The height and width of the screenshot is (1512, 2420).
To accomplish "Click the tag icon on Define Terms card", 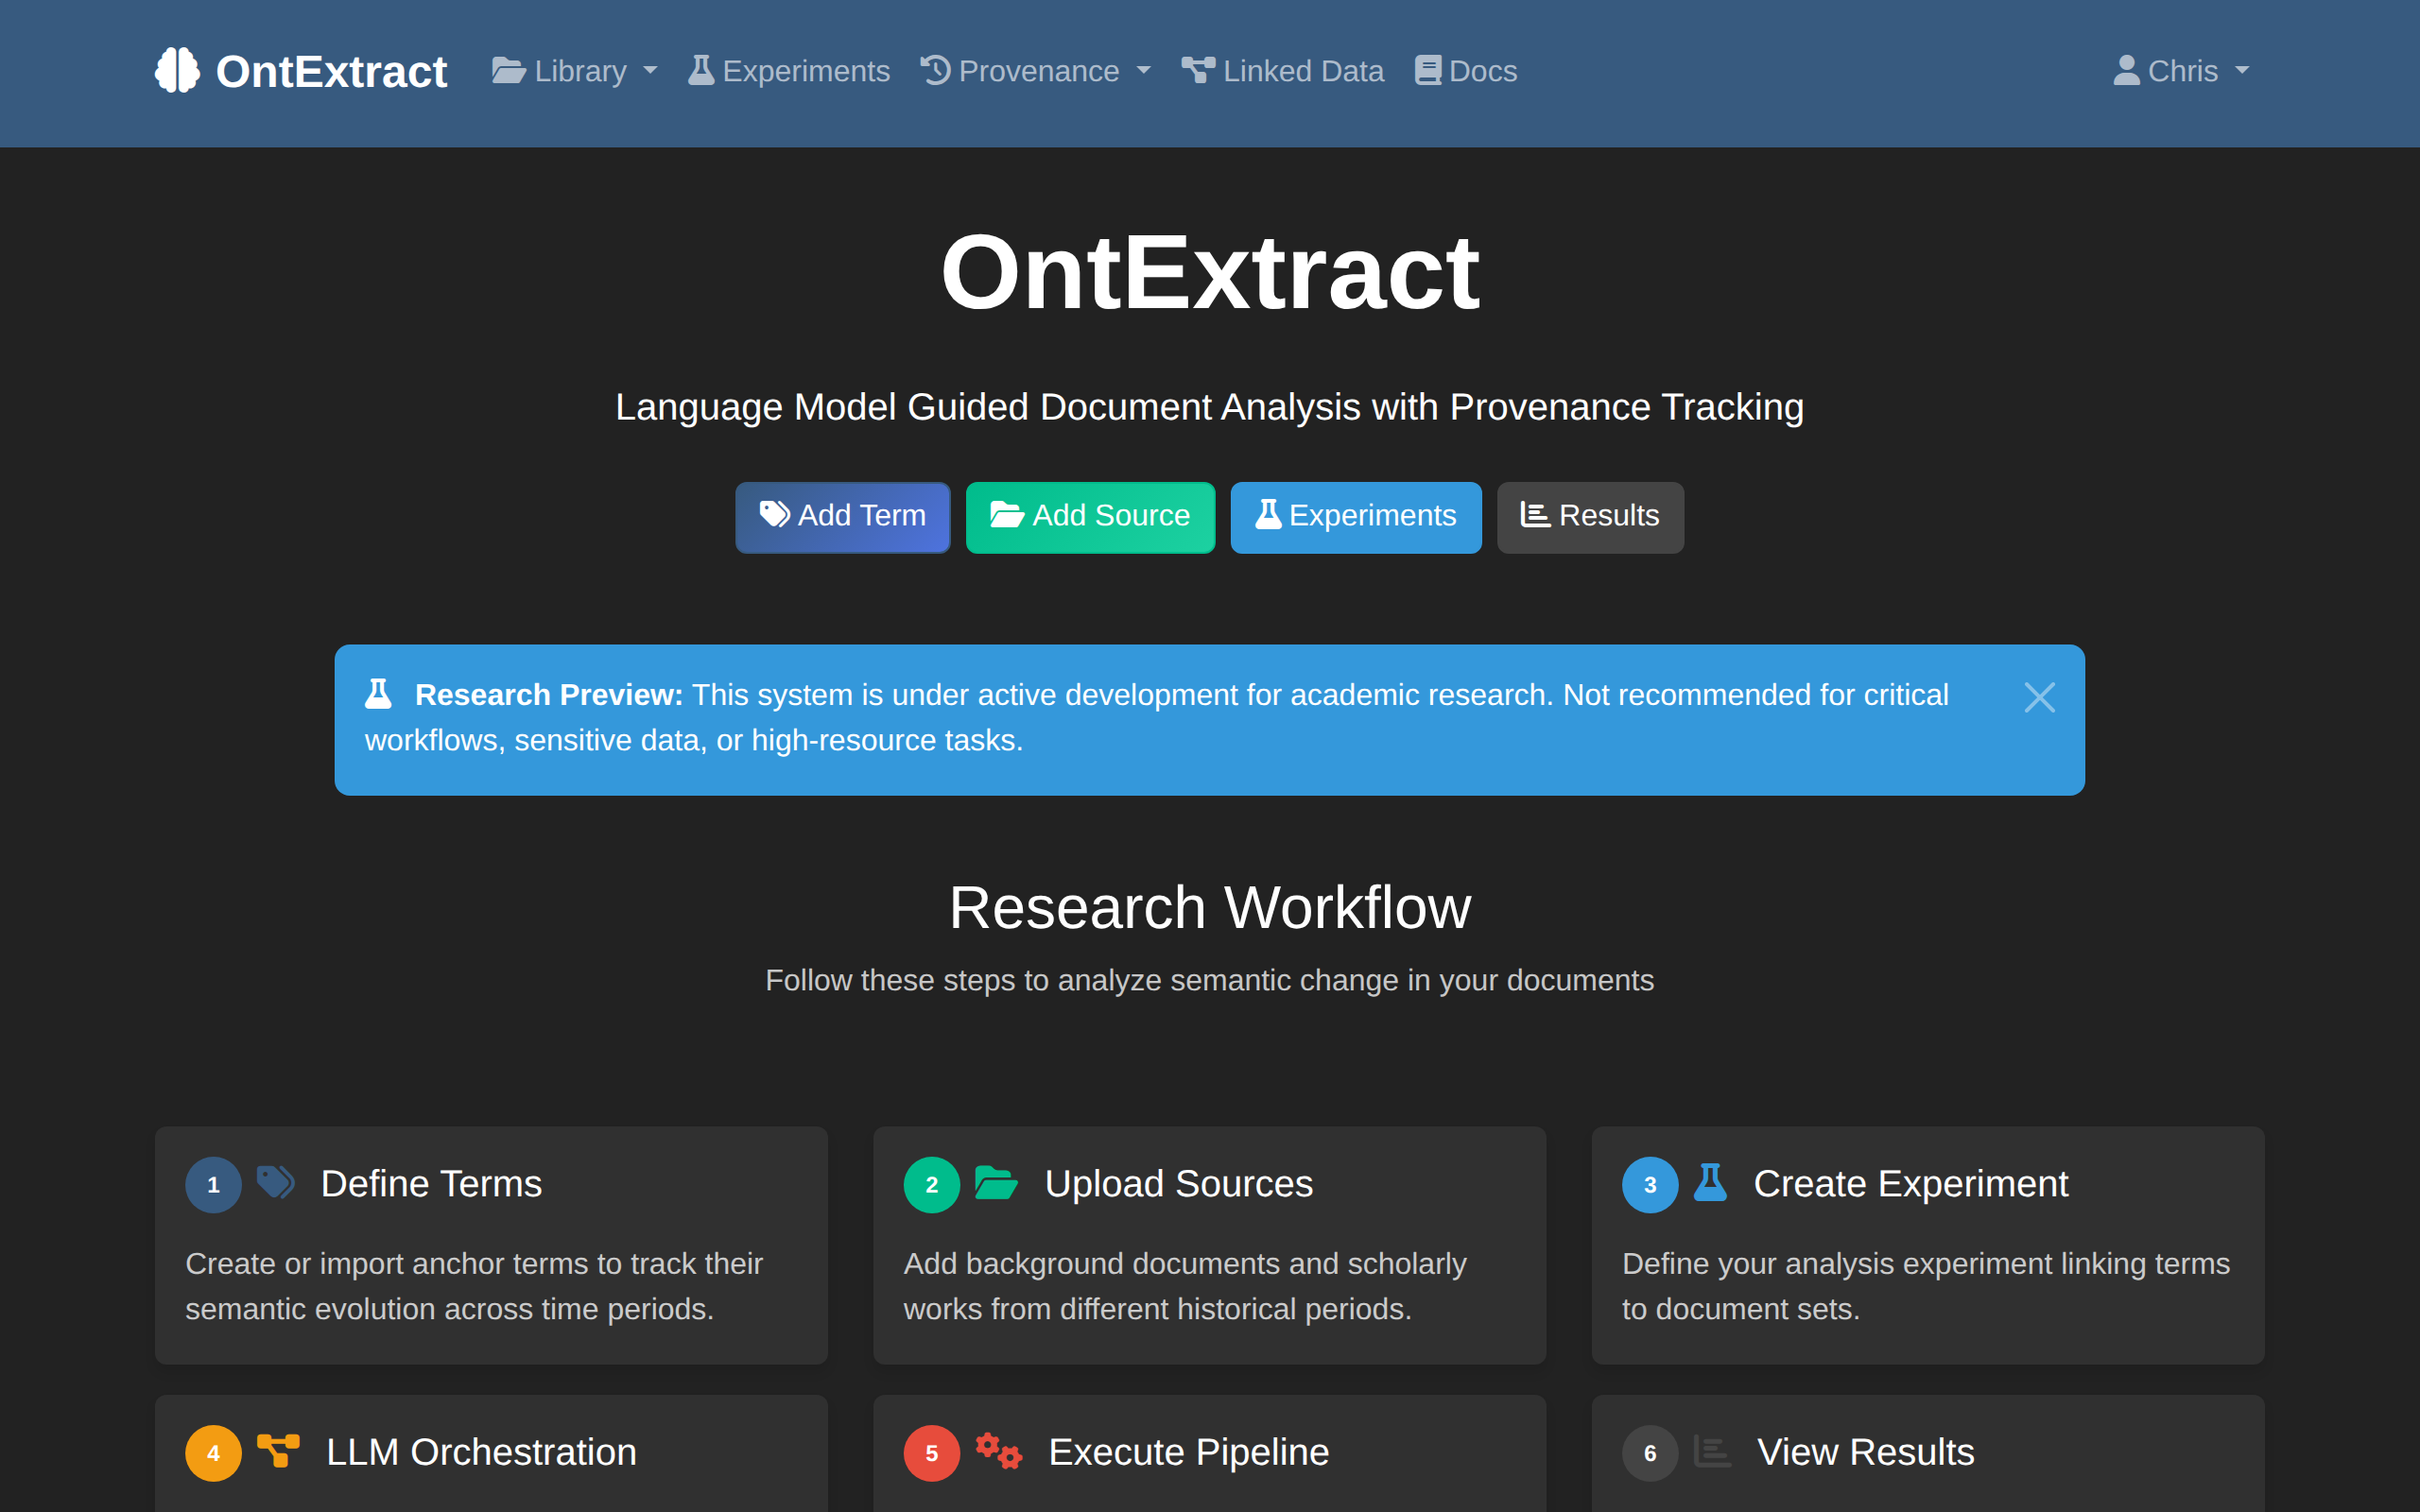I will (x=276, y=1182).
